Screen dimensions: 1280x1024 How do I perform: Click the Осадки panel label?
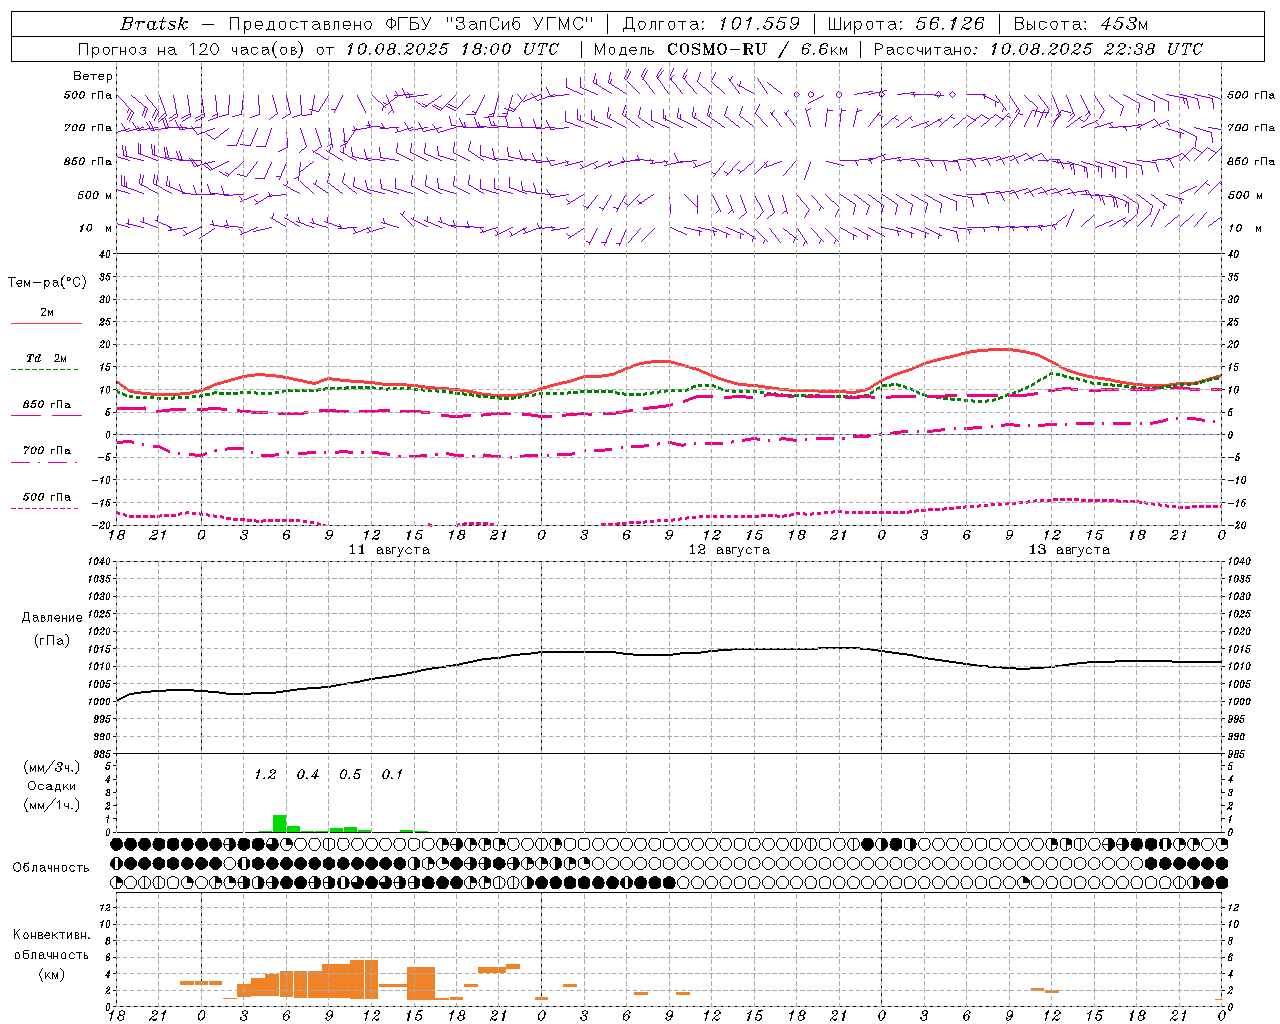coord(51,786)
